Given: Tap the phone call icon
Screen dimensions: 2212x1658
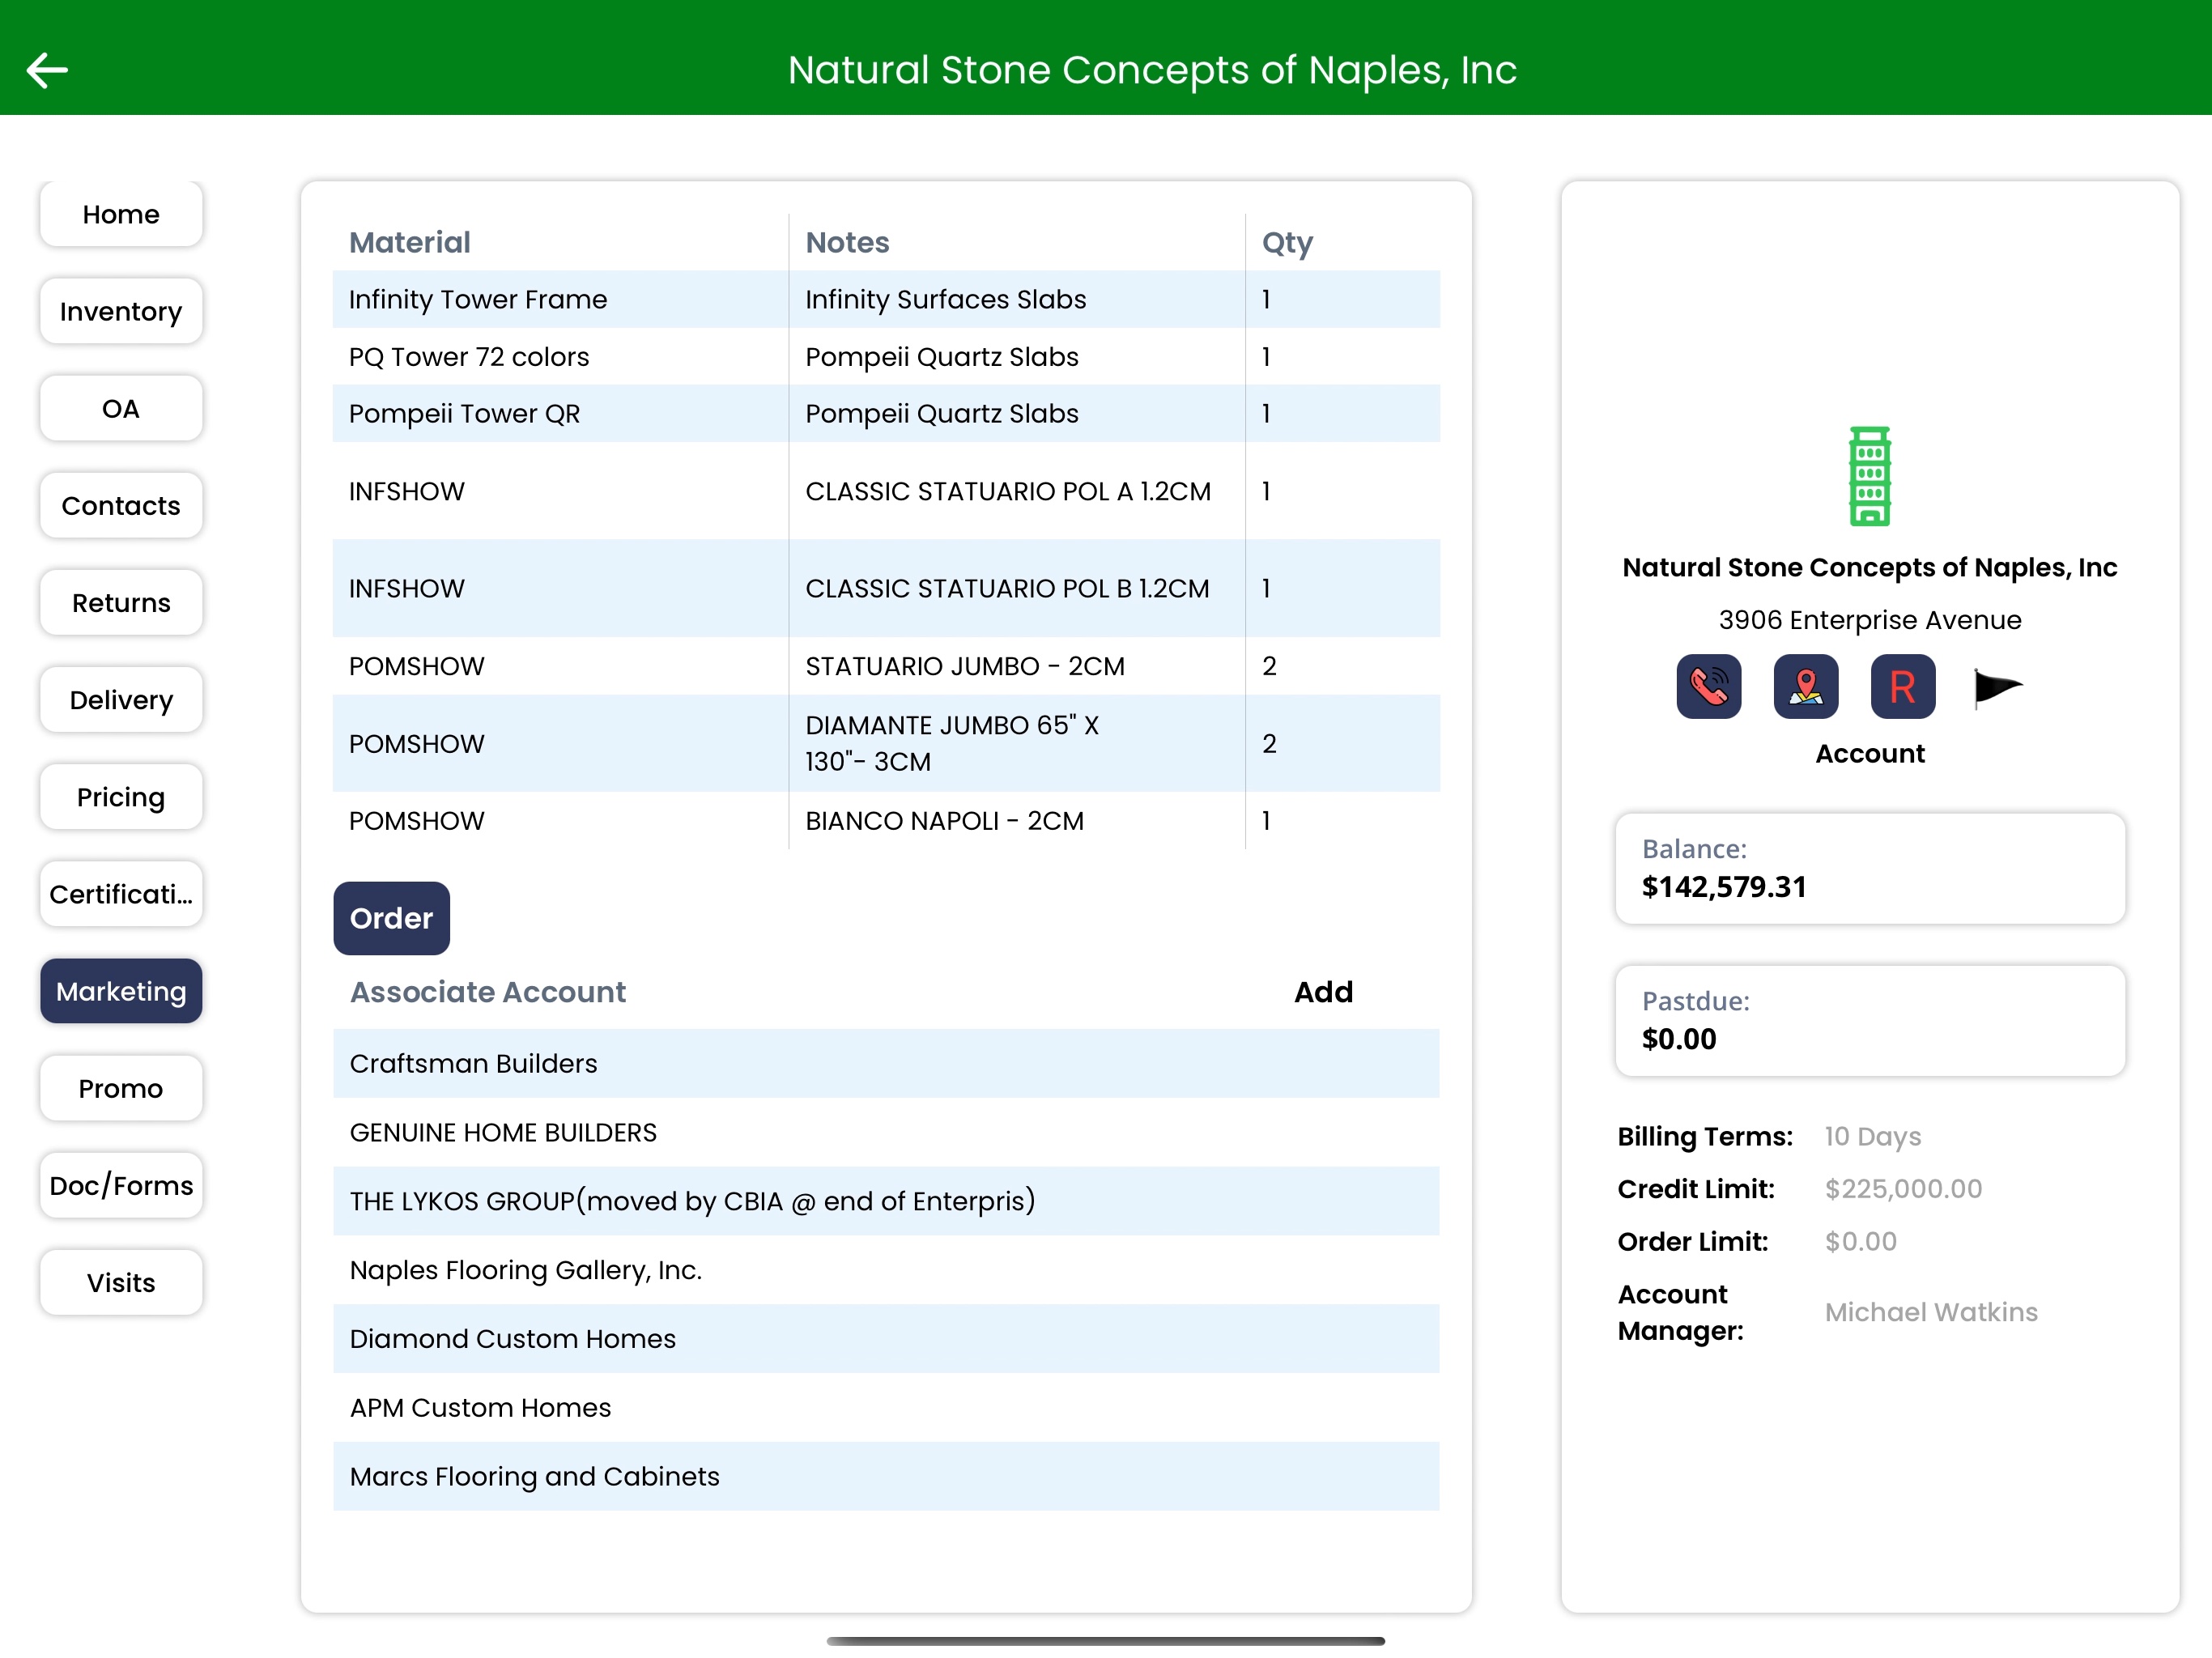Looking at the screenshot, I should tap(1708, 687).
